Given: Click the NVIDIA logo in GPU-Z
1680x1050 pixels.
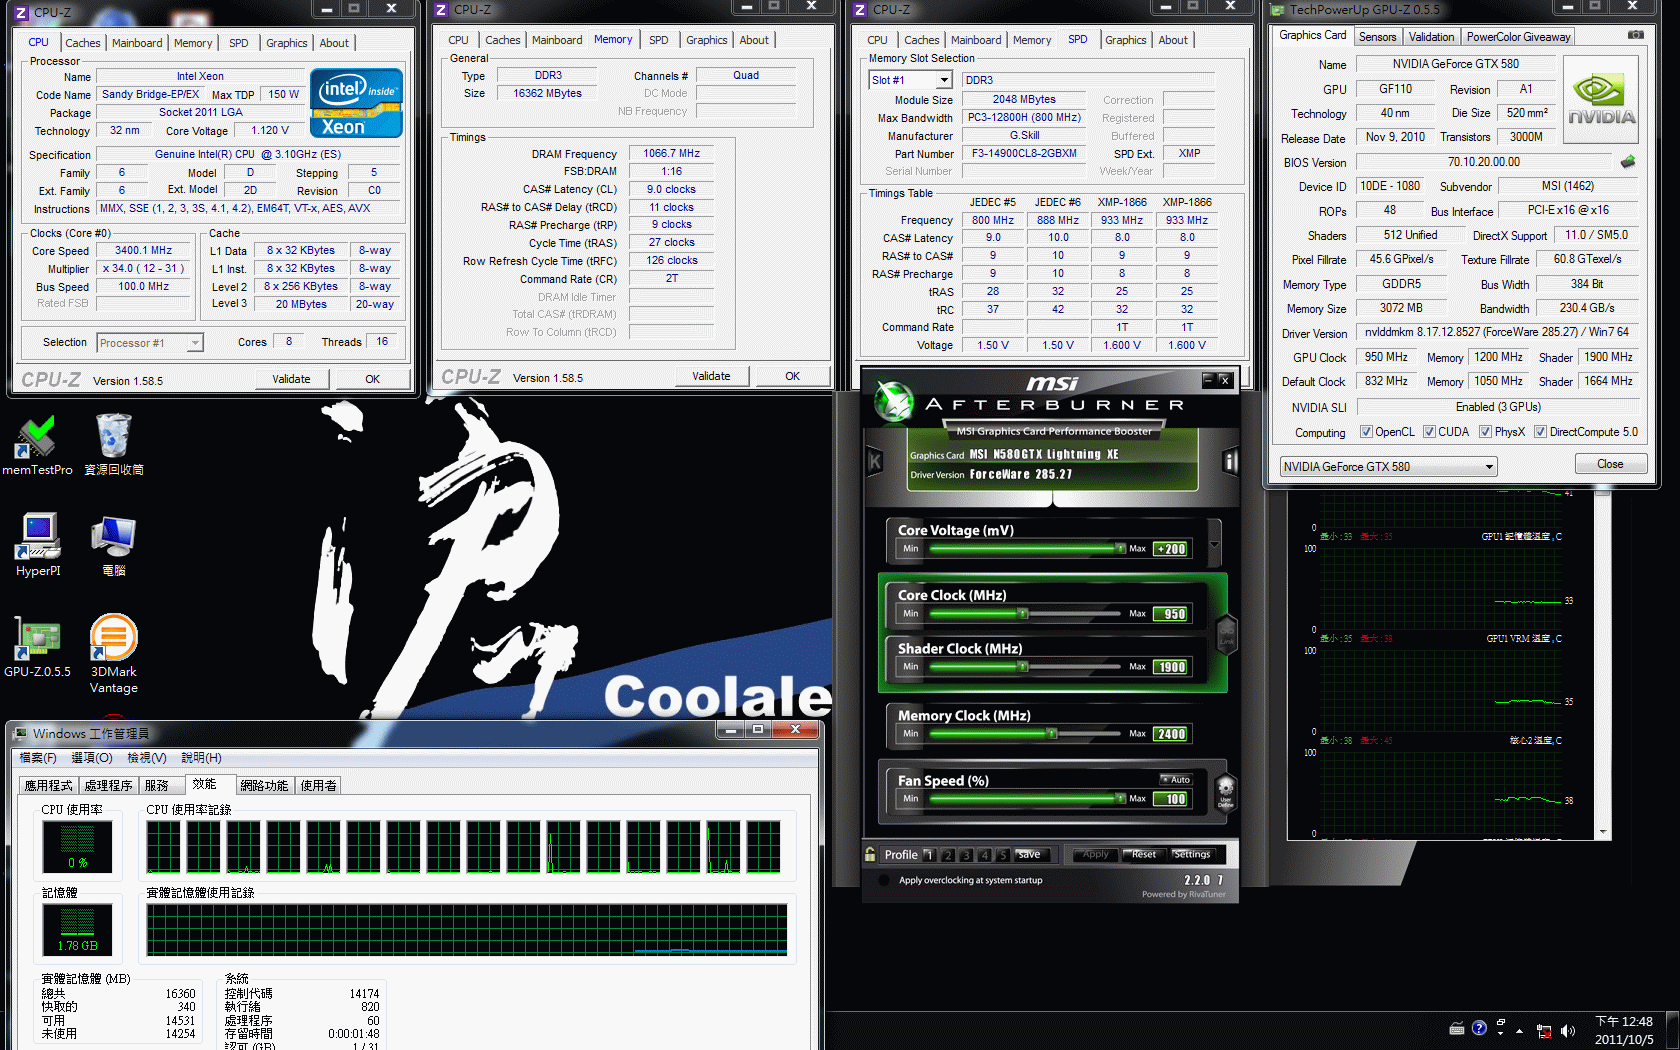Looking at the screenshot, I should (1601, 101).
